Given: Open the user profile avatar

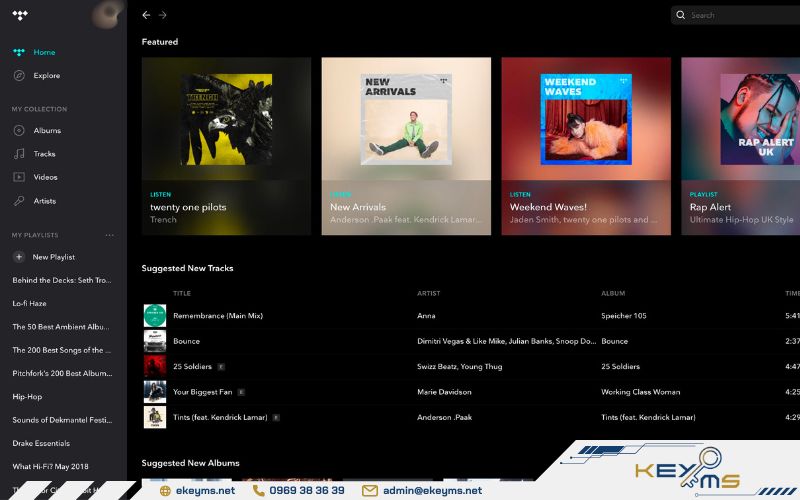Looking at the screenshot, I should [x=107, y=14].
